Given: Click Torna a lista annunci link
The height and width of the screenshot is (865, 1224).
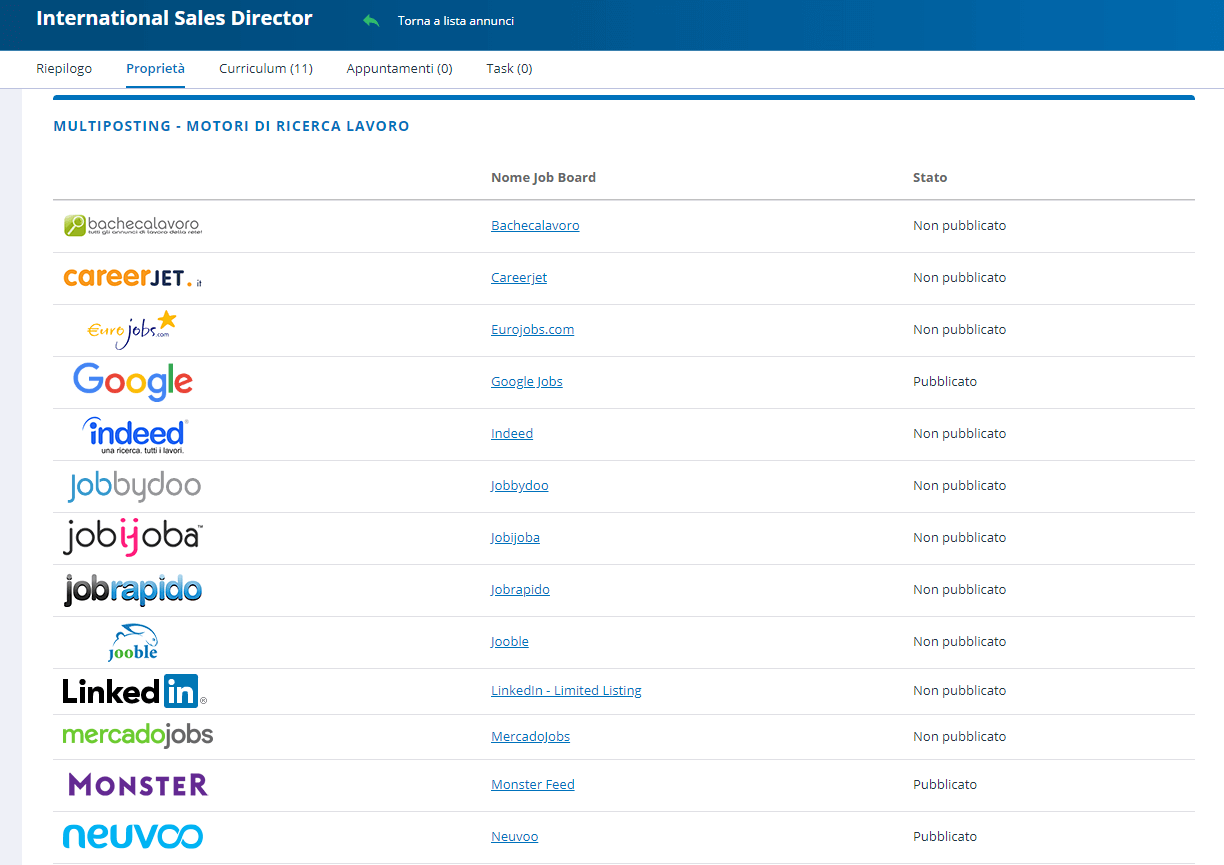Looking at the screenshot, I should coord(455,21).
